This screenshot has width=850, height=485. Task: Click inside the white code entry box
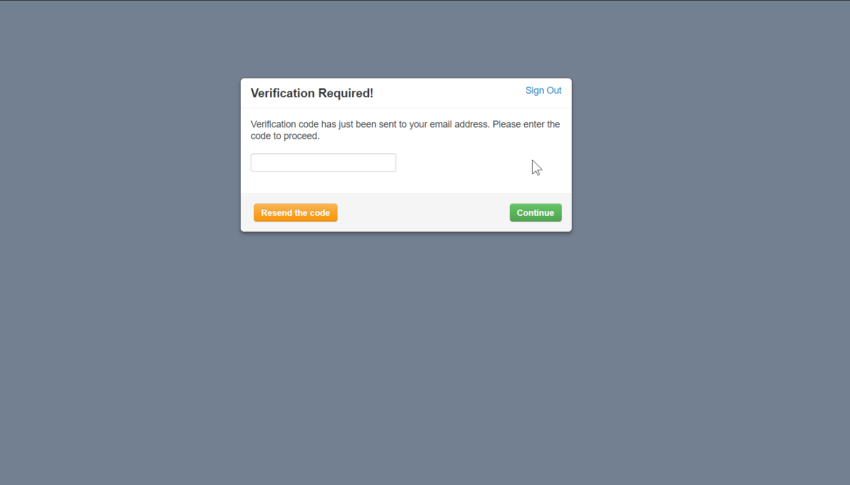[323, 163]
